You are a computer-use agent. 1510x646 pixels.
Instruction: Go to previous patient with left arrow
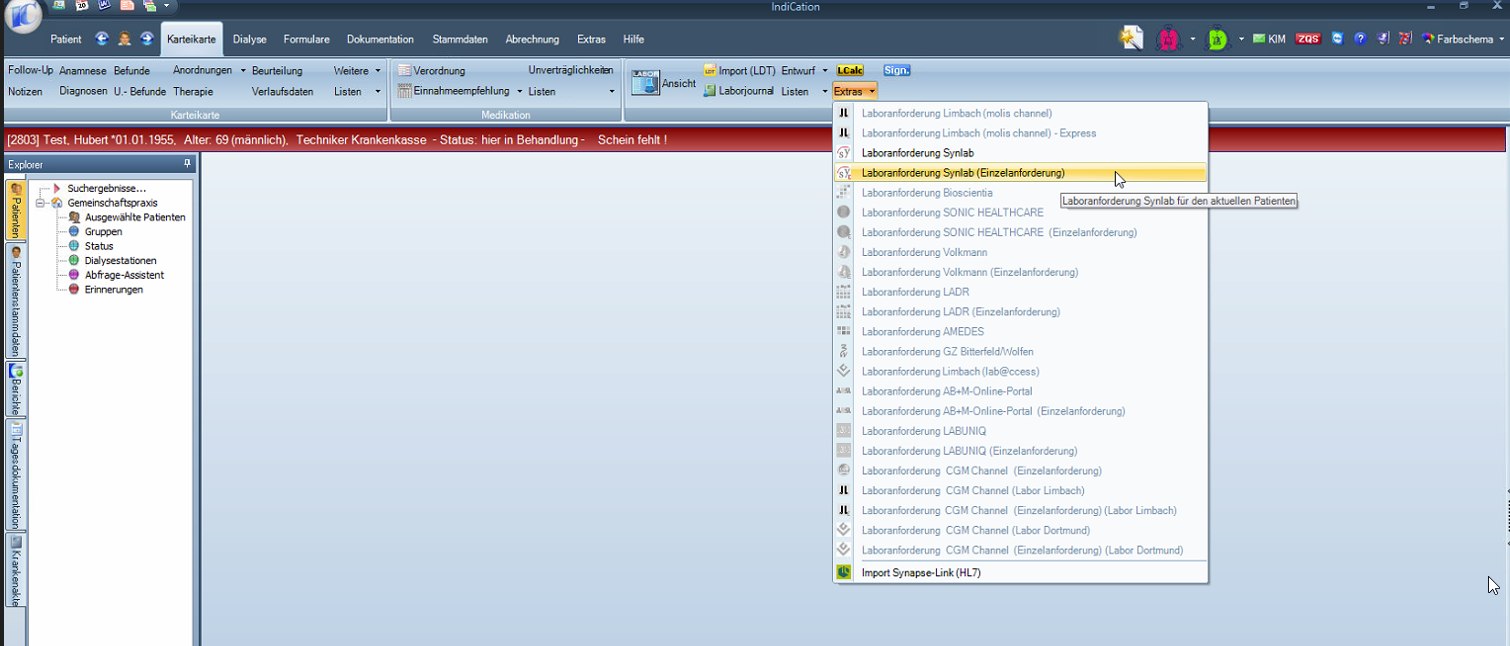point(102,39)
